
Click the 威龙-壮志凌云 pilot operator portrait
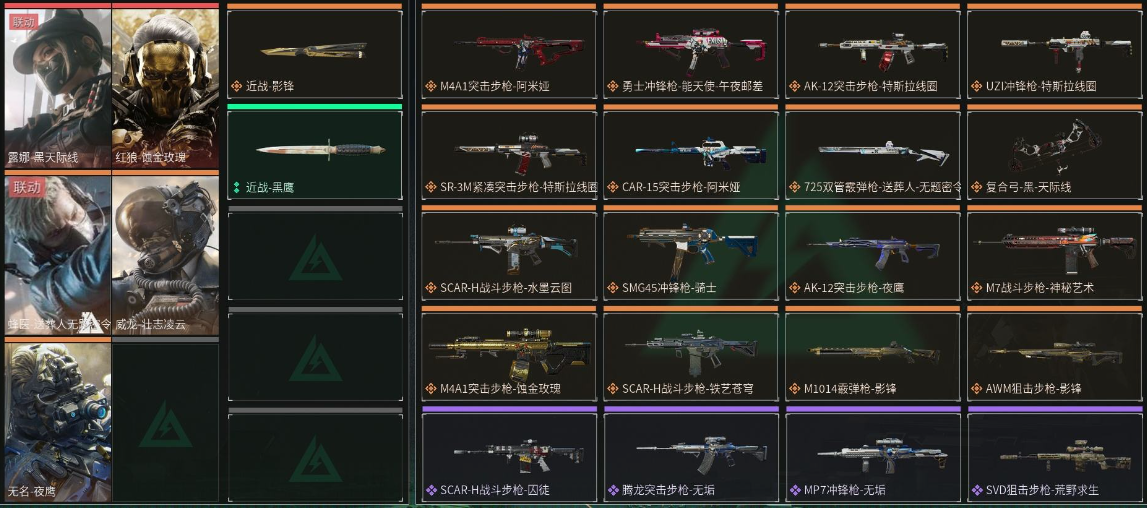(x=165, y=253)
